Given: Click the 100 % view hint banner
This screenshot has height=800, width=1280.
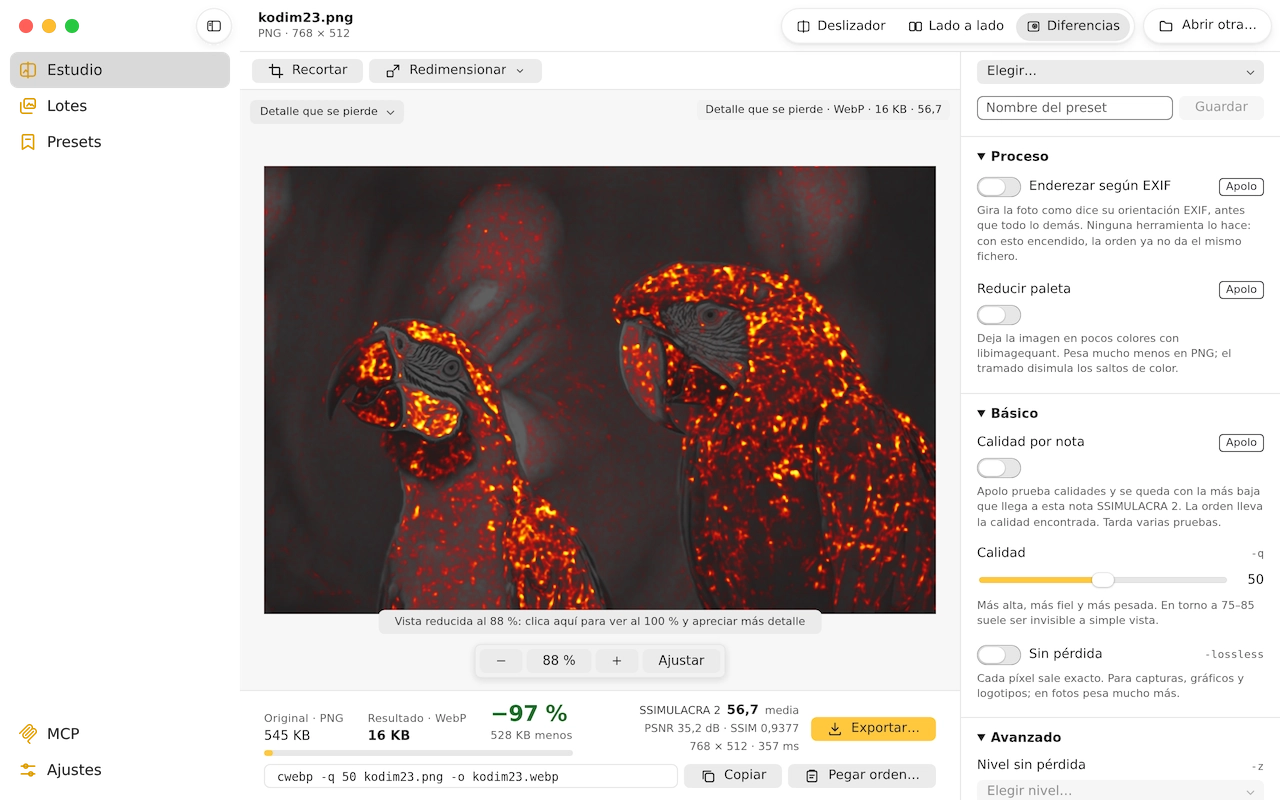Looking at the screenshot, I should [600, 622].
